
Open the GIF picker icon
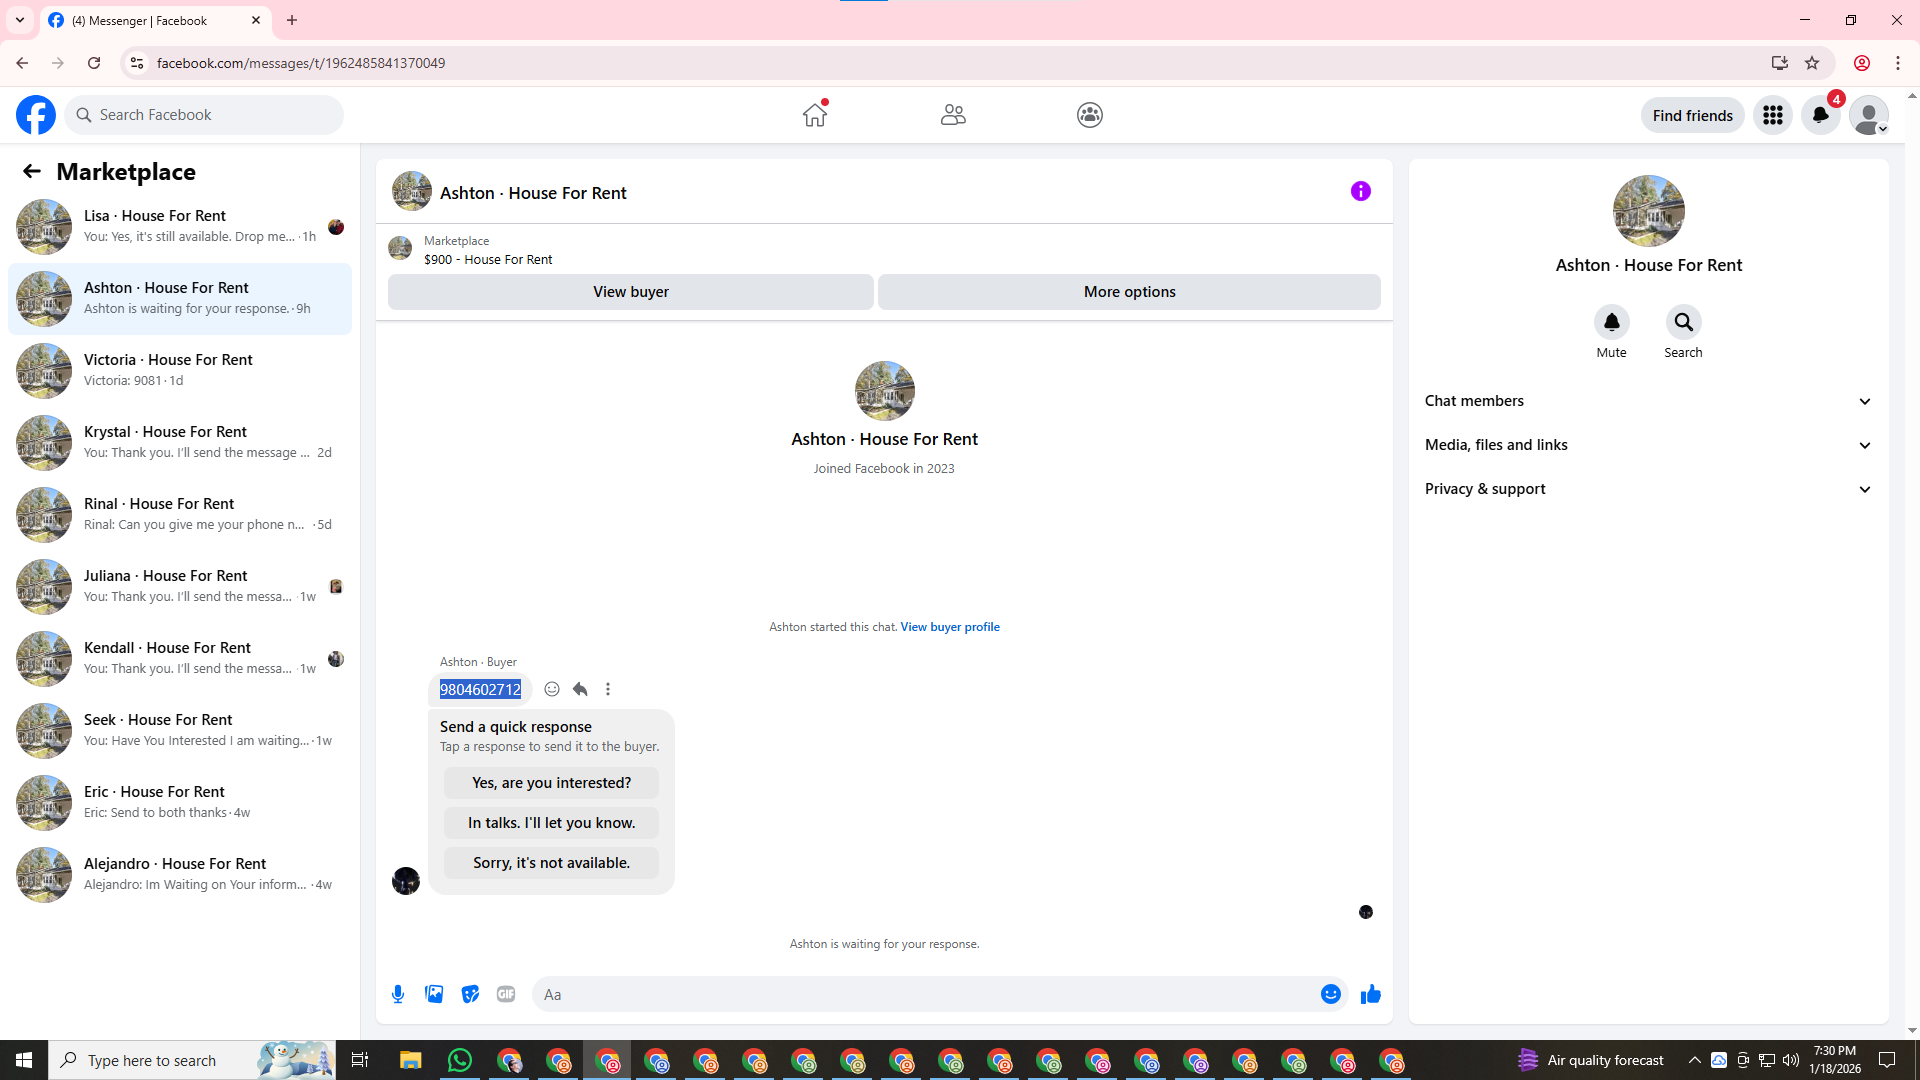pyautogui.click(x=506, y=994)
